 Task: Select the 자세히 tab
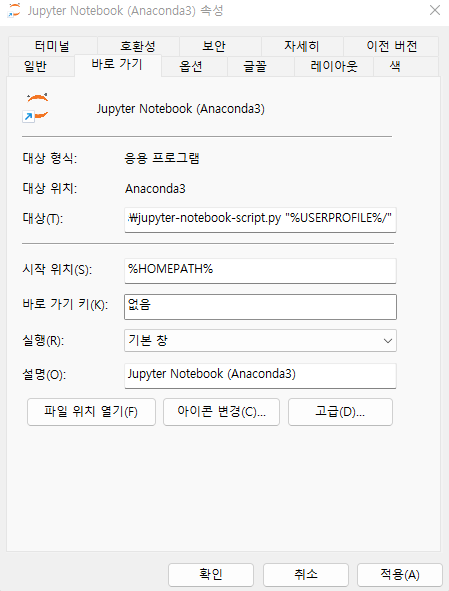pyautogui.click(x=302, y=46)
